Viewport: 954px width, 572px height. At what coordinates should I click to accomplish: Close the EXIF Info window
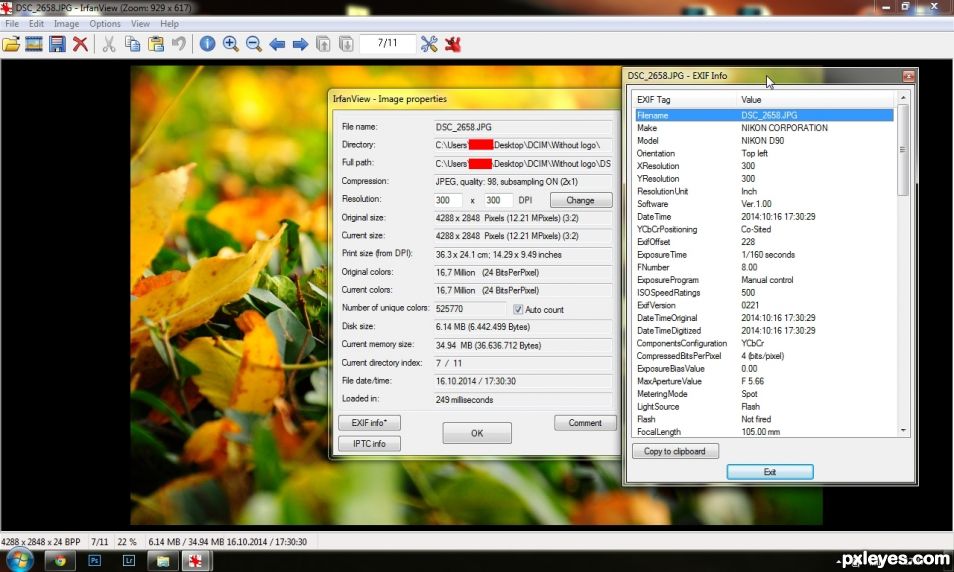pyautogui.click(x=908, y=76)
